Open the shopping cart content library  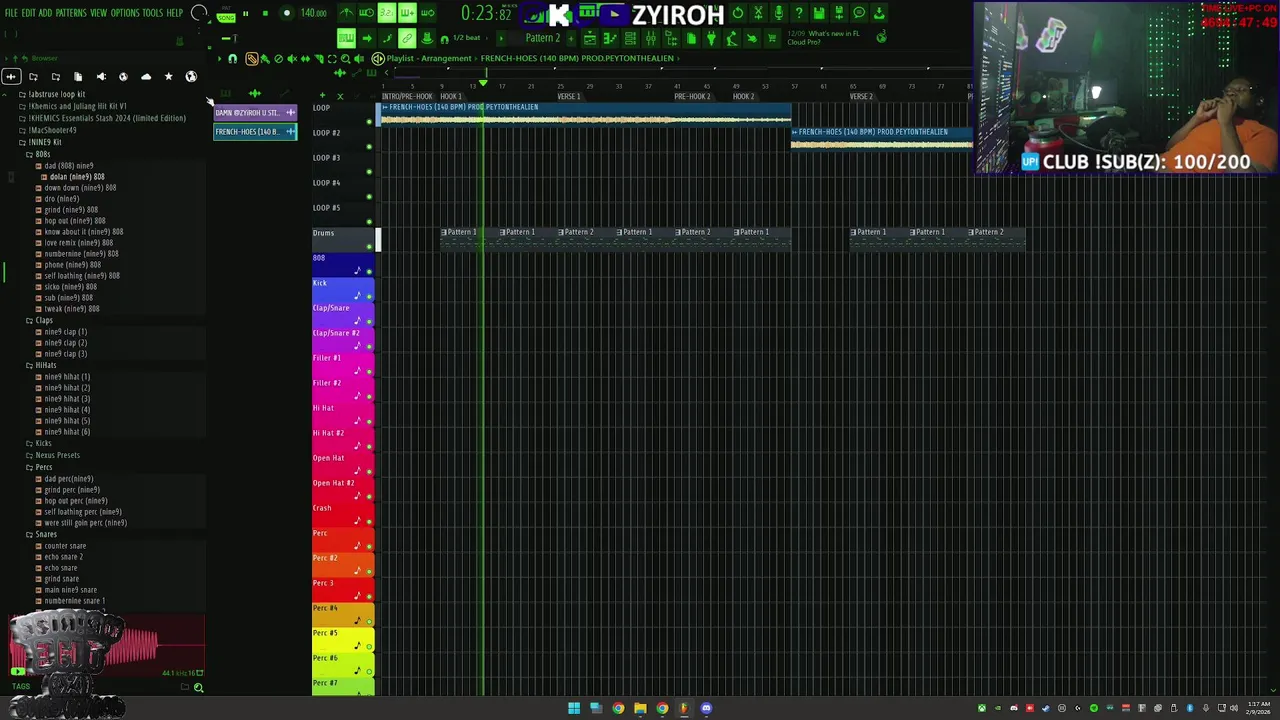[x=771, y=38]
